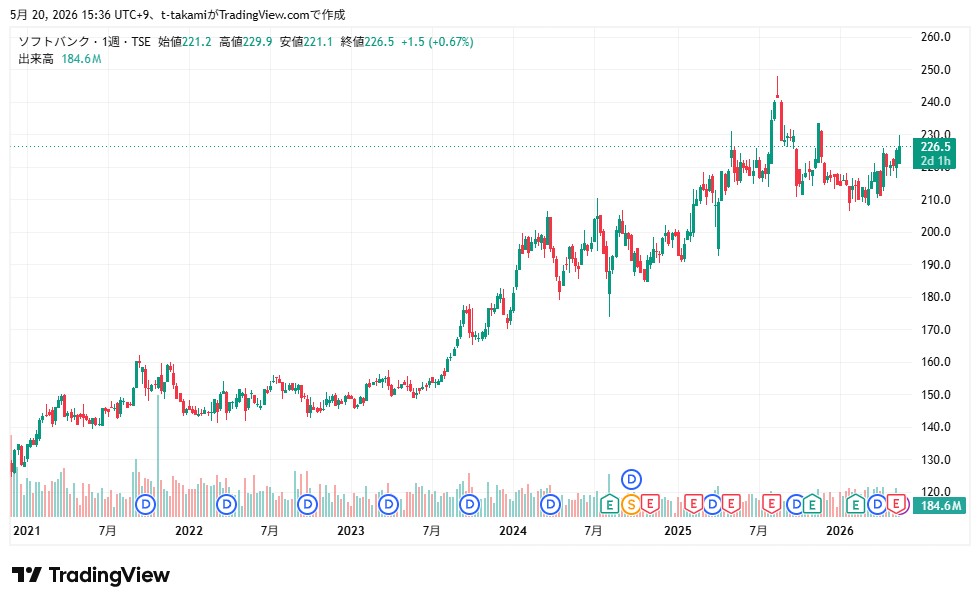
Task: Click the raised D marker above the S marker
Action: coord(631,479)
